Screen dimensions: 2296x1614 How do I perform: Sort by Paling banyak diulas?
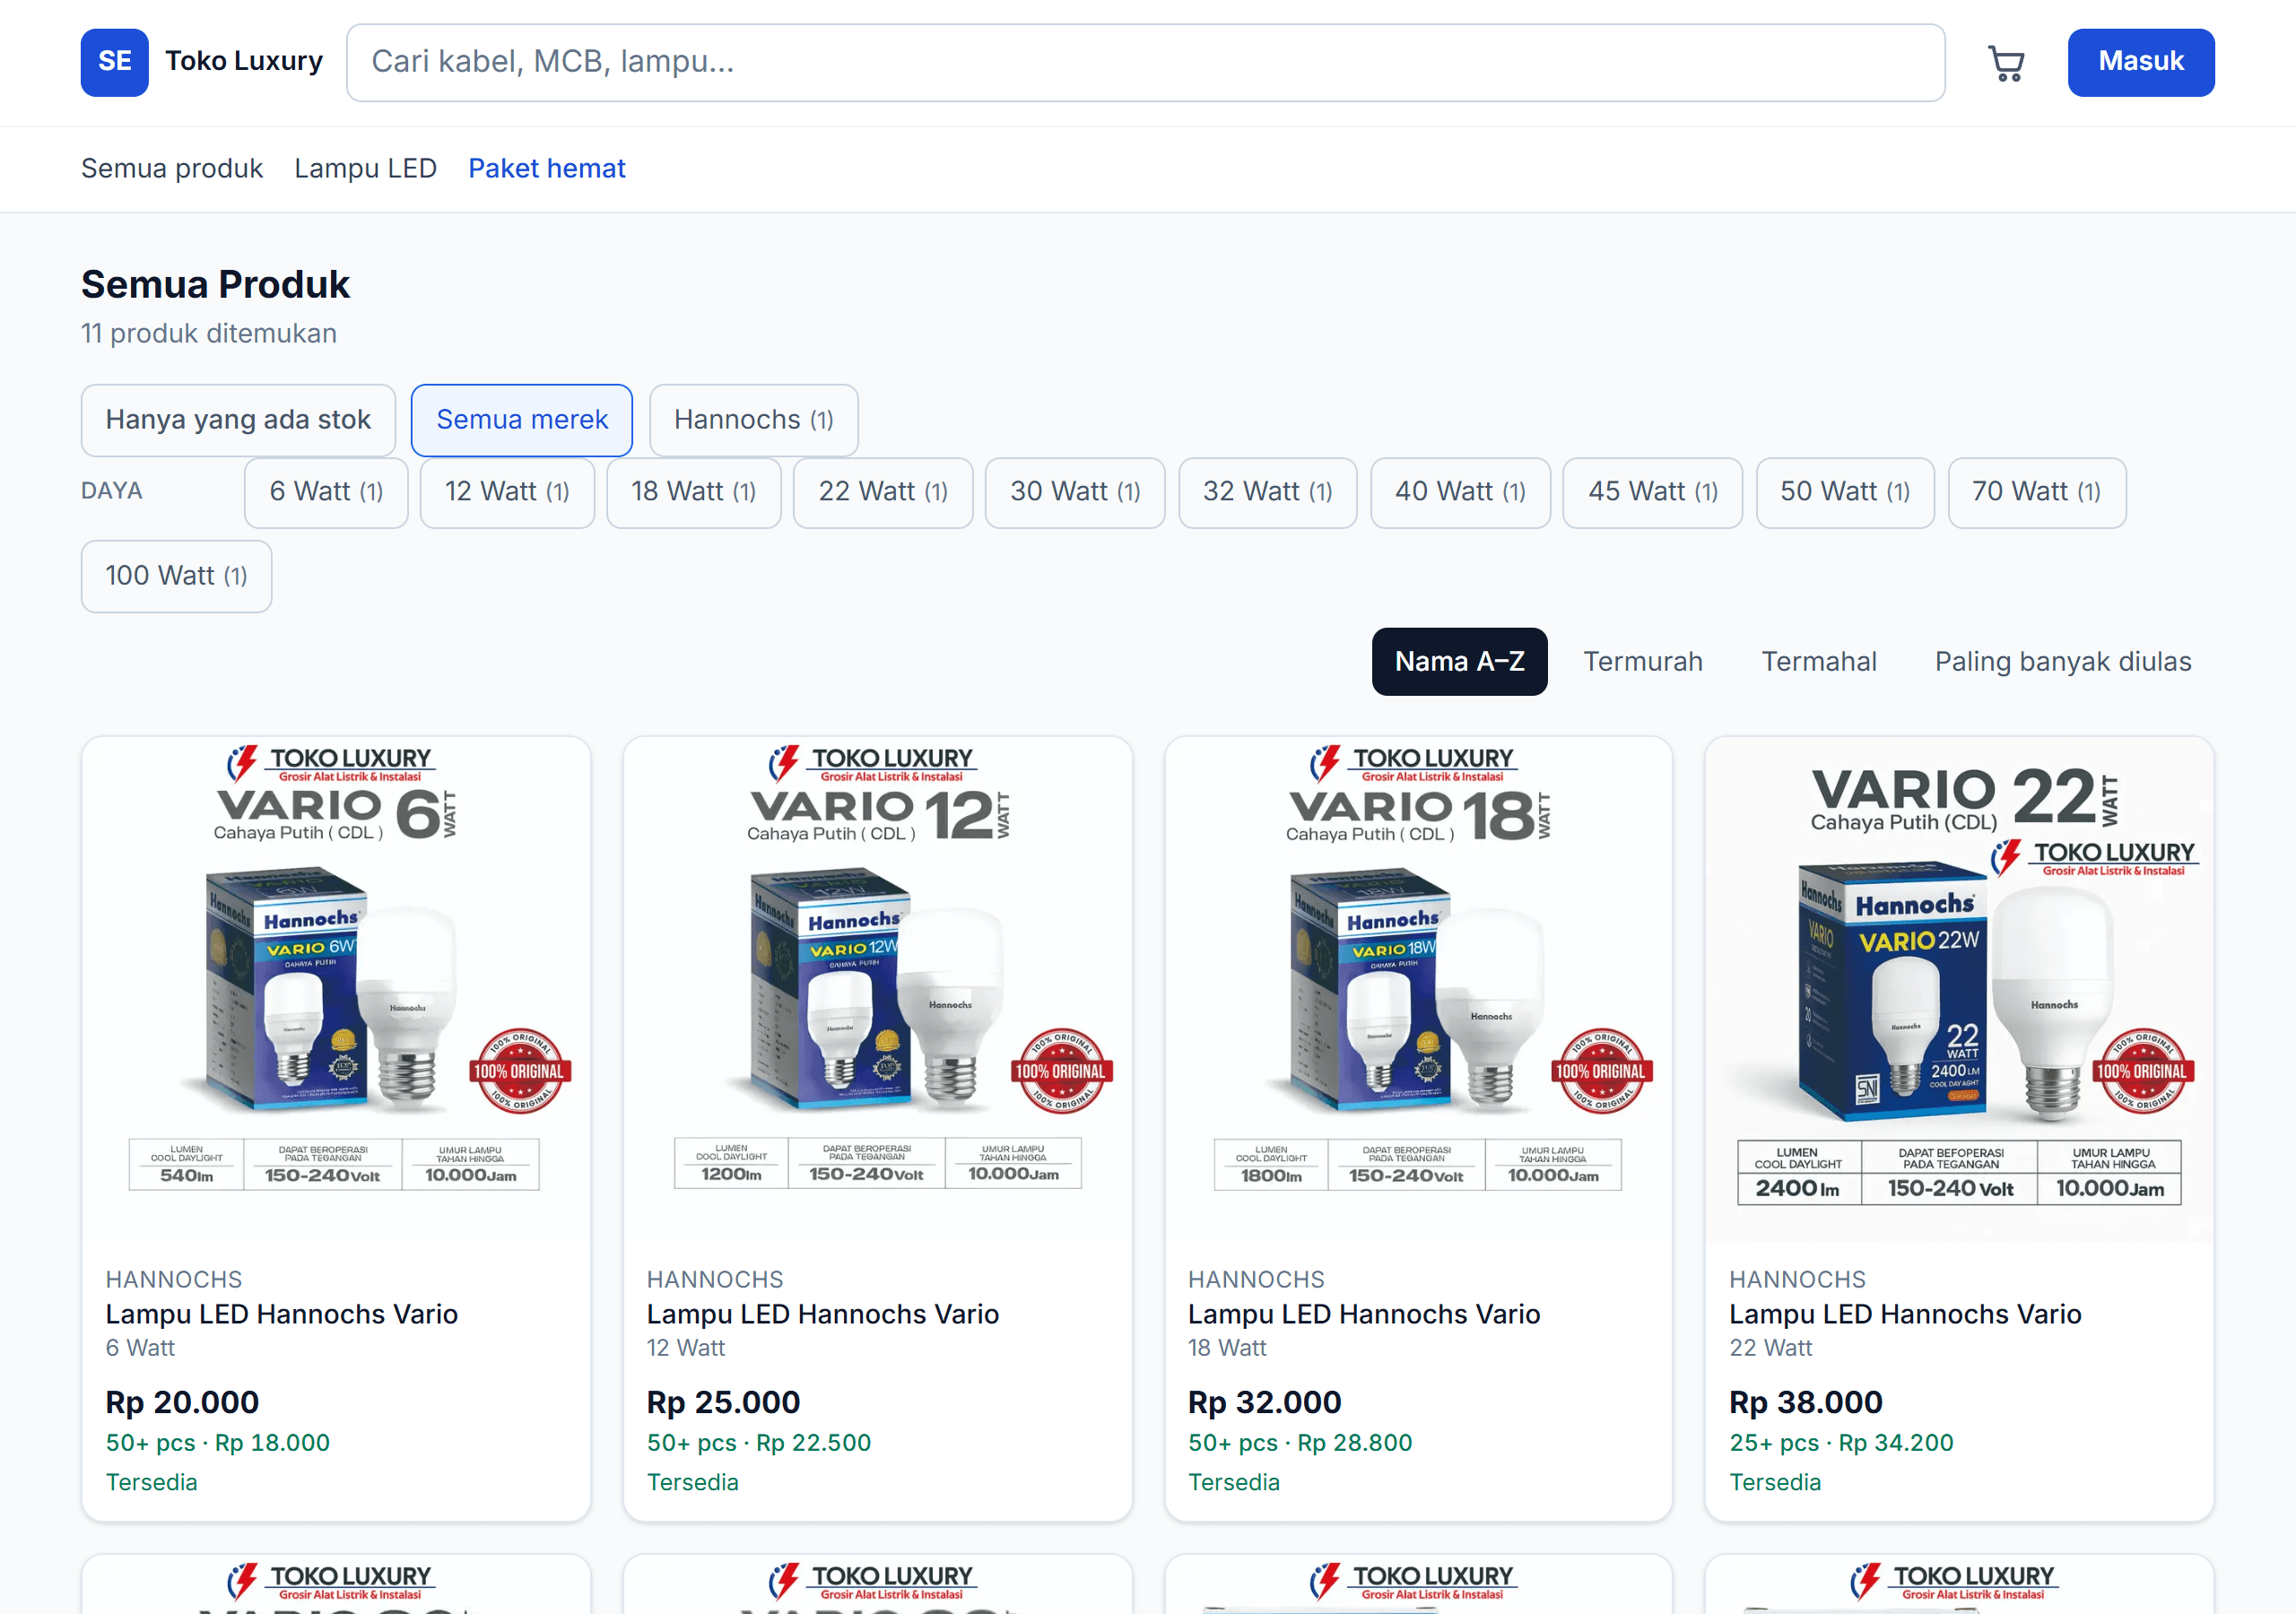(2063, 662)
